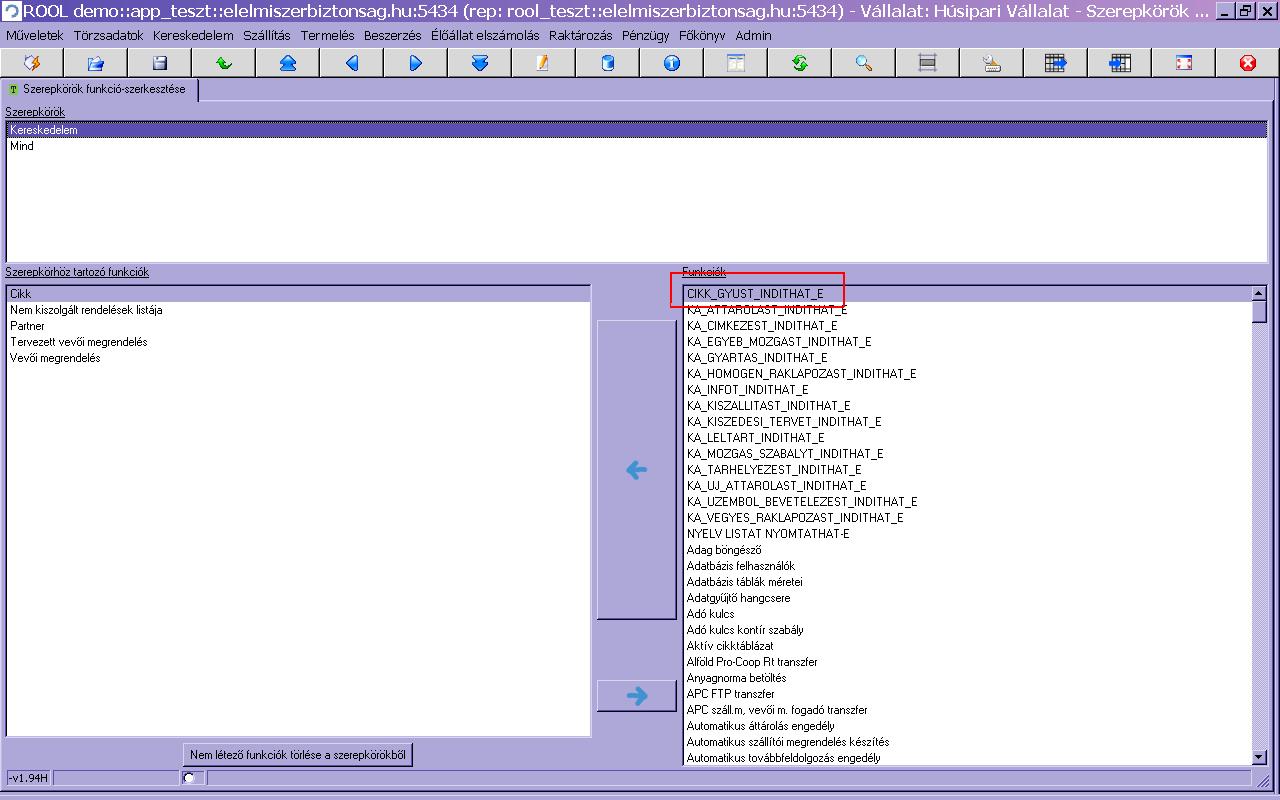Select the 'Vevői megrendelés' row
The height and width of the screenshot is (800, 1280).
pos(299,358)
